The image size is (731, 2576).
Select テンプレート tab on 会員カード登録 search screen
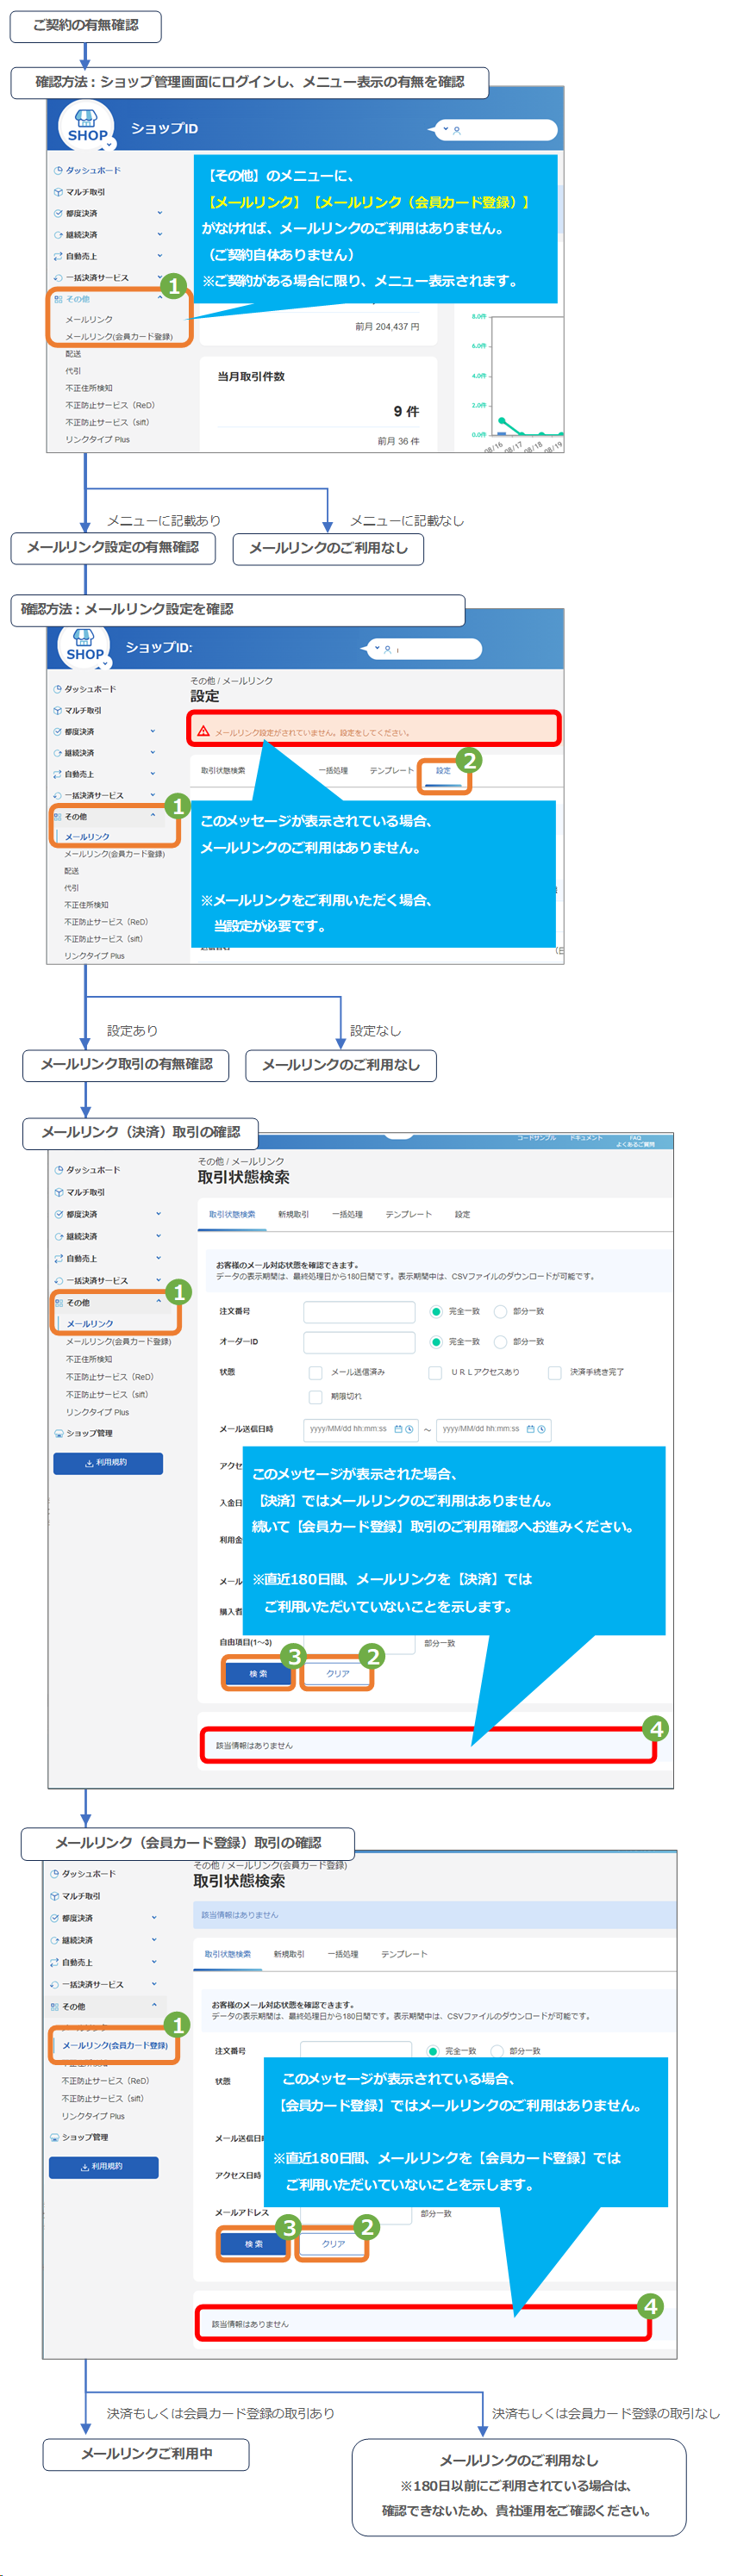click(x=404, y=1954)
